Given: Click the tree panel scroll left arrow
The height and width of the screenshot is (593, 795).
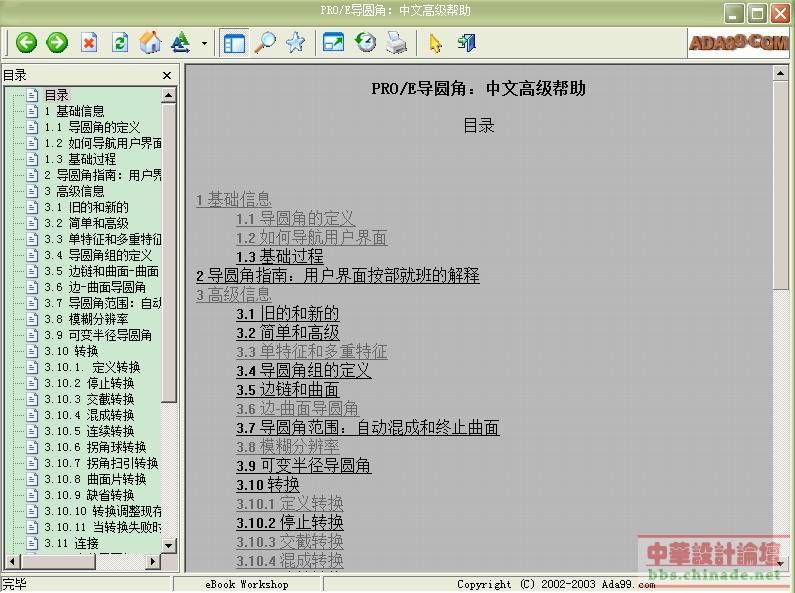Looking at the screenshot, I should coord(12,561).
